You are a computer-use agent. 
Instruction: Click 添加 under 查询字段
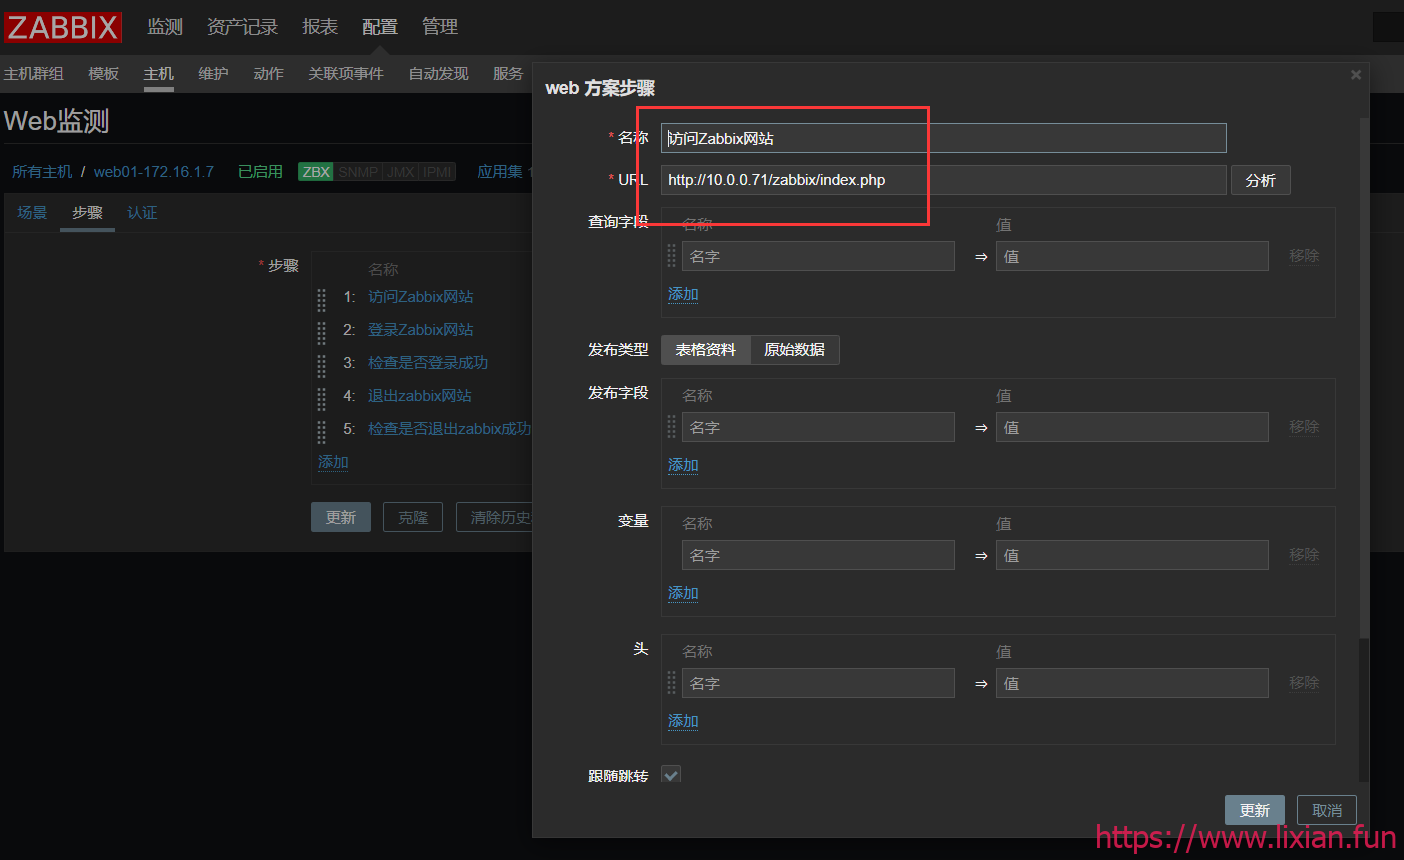[x=683, y=294]
